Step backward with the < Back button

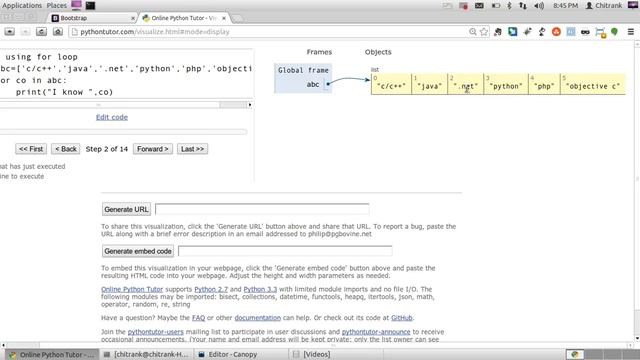click(x=66, y=149)
